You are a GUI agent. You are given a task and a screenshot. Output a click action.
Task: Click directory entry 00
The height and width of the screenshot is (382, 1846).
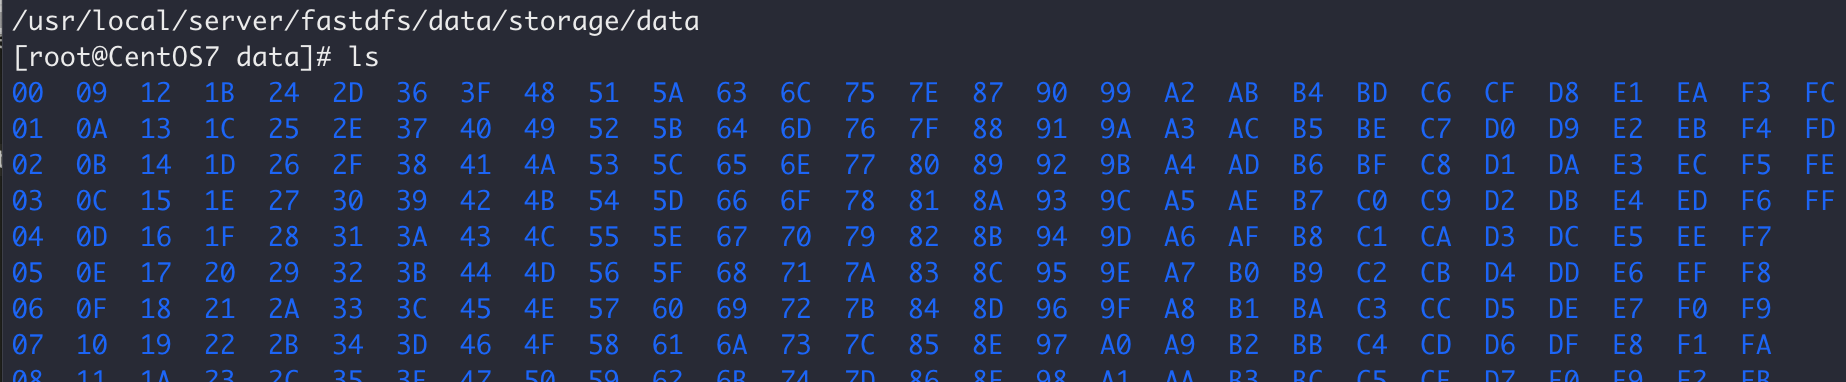click(x=28, y=93)
